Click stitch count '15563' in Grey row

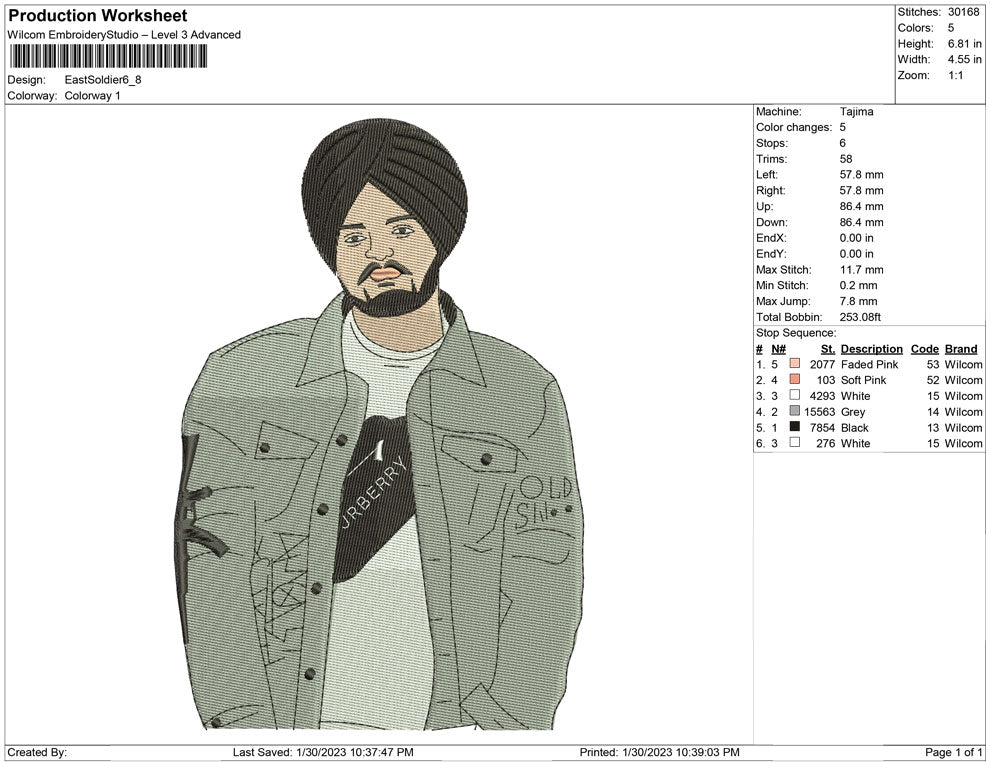[x=819, y=412]
